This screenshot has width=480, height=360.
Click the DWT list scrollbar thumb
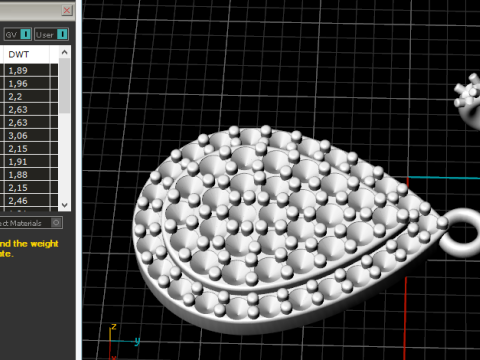[65, 86]
